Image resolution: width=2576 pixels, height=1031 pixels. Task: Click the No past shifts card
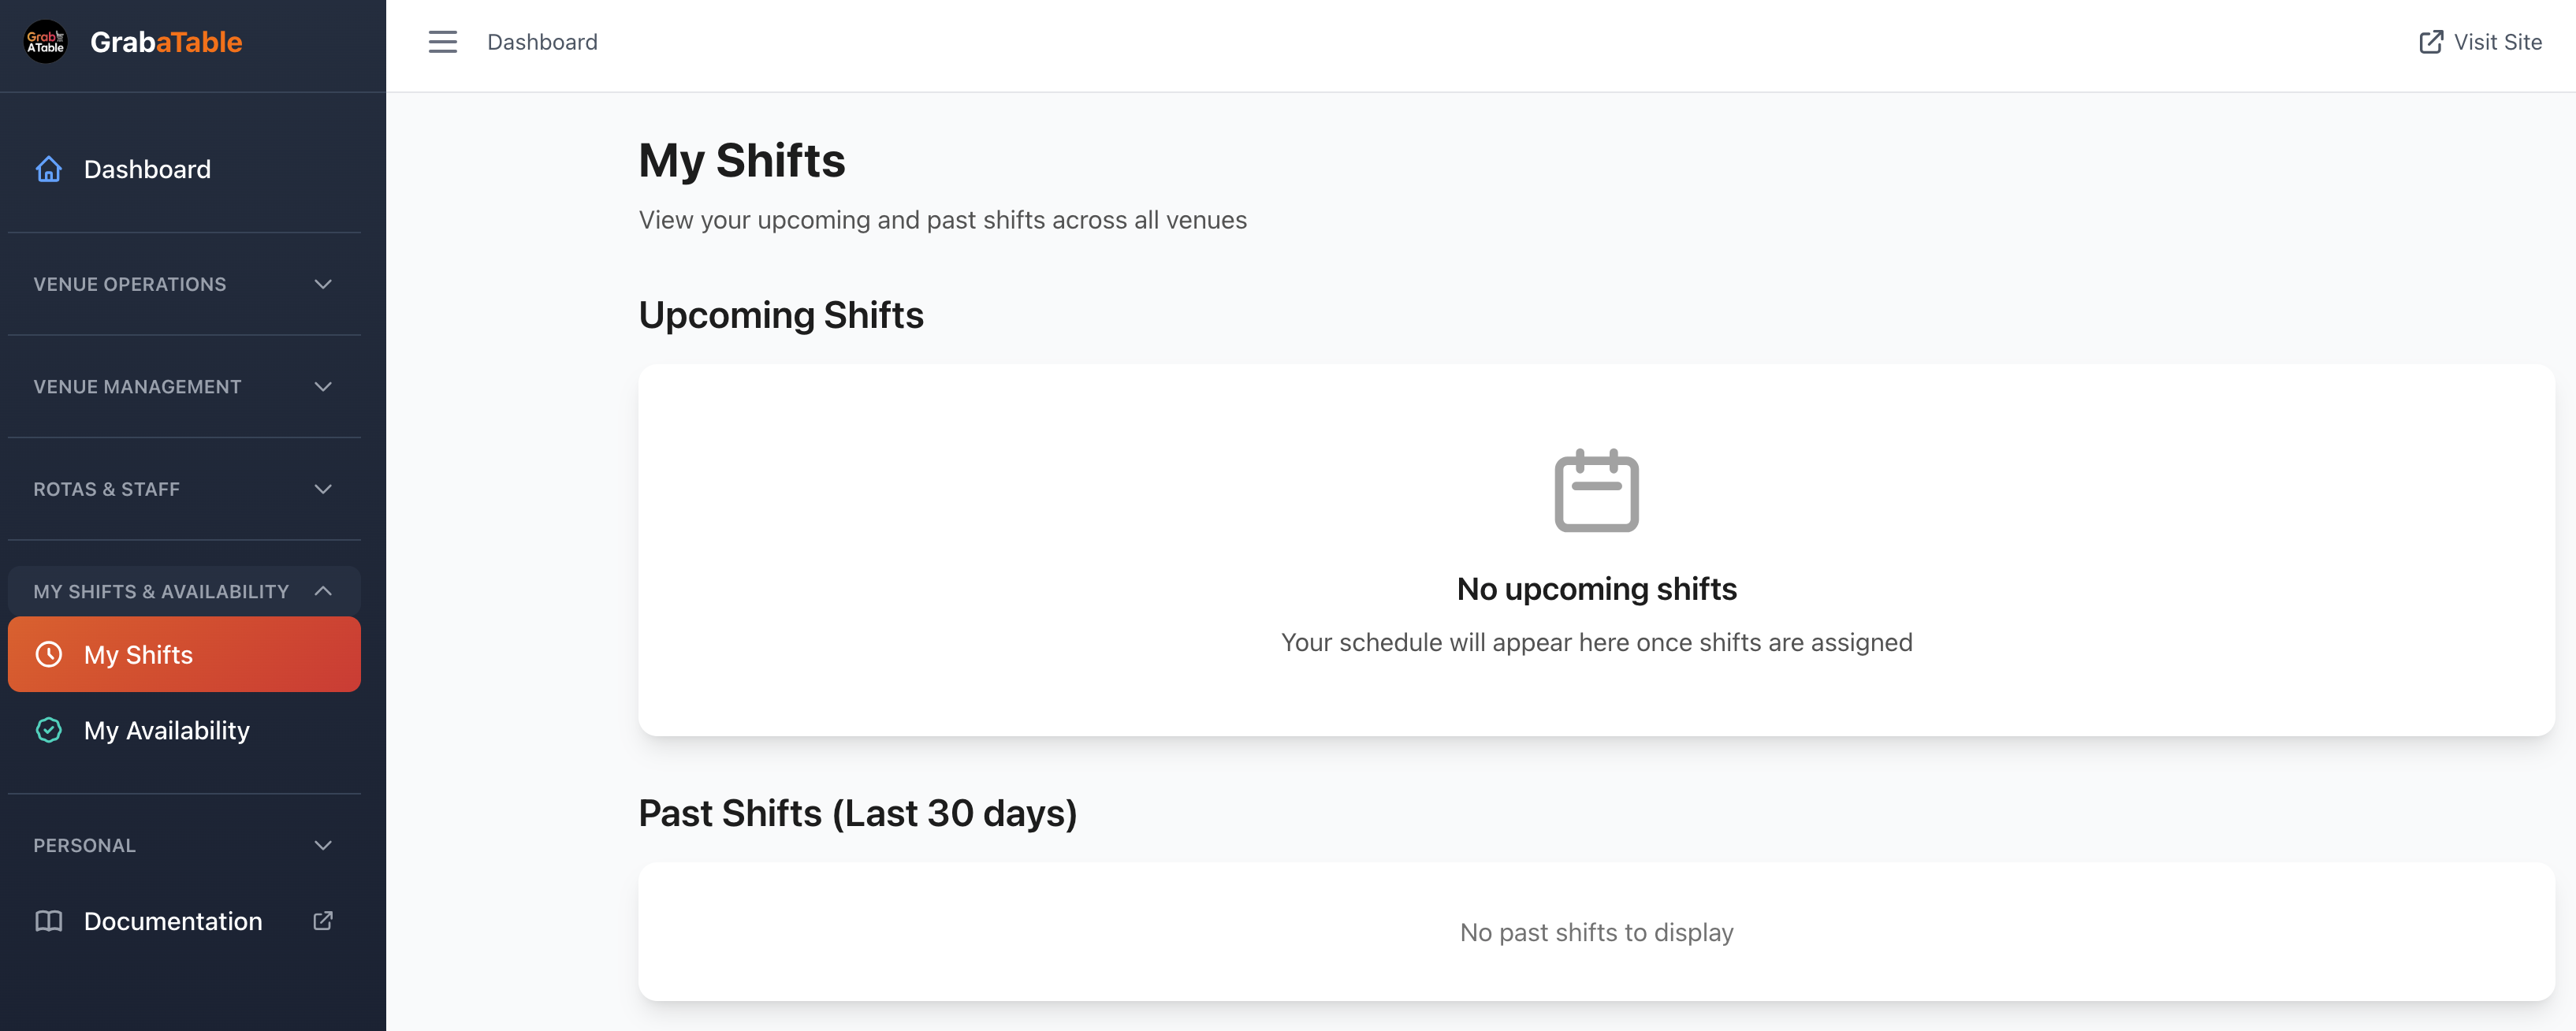[x=1596, y=931]
